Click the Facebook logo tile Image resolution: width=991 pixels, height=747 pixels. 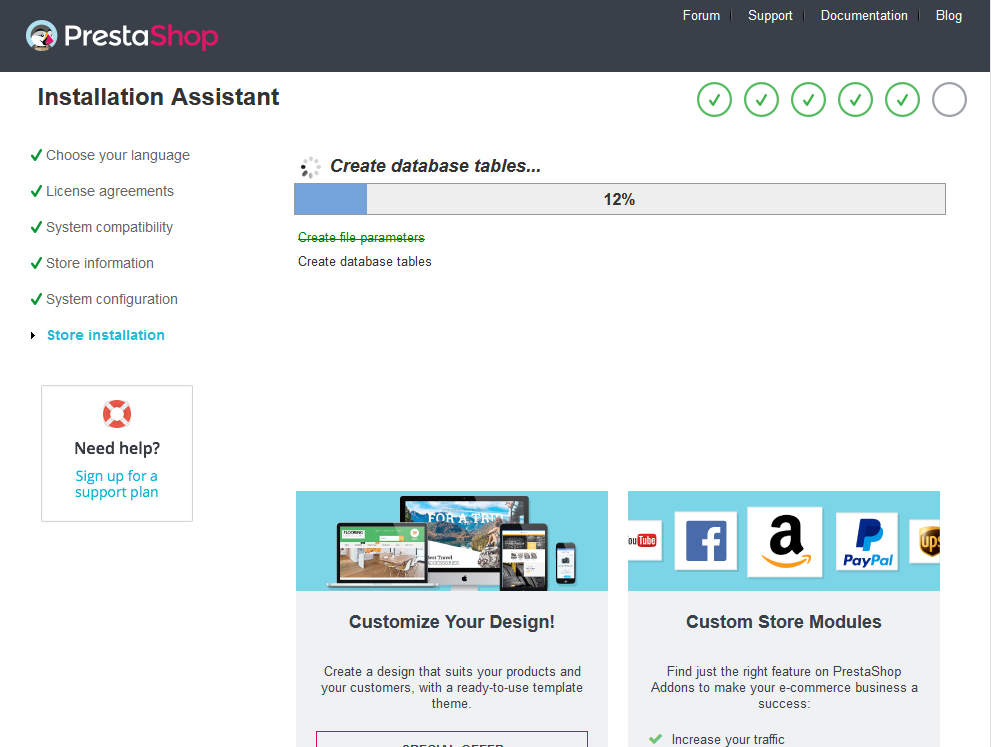[706, 541]
